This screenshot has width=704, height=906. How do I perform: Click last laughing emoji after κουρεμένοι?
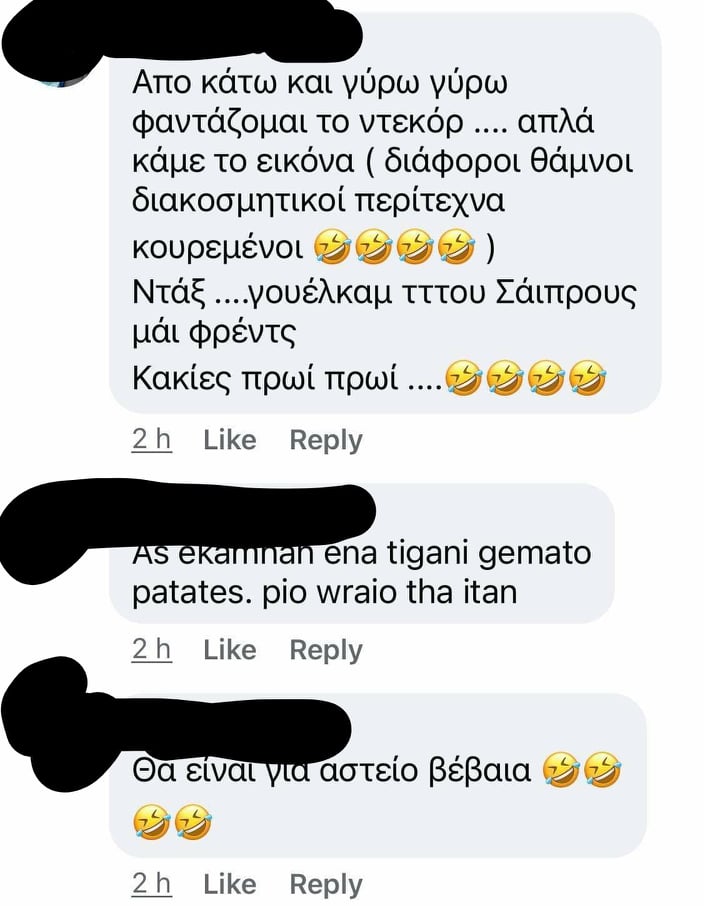tap(457, 247)
